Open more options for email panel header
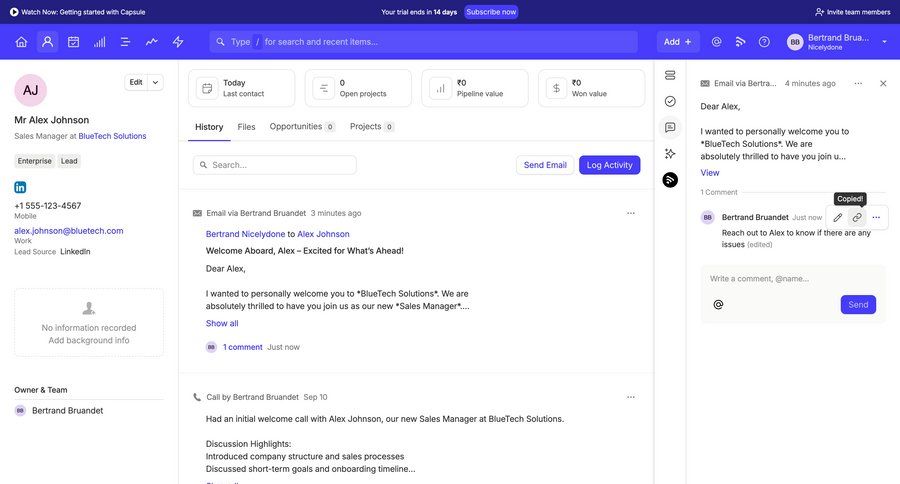The height and width of the screenshot is (484, 900). tap(858, 83)
